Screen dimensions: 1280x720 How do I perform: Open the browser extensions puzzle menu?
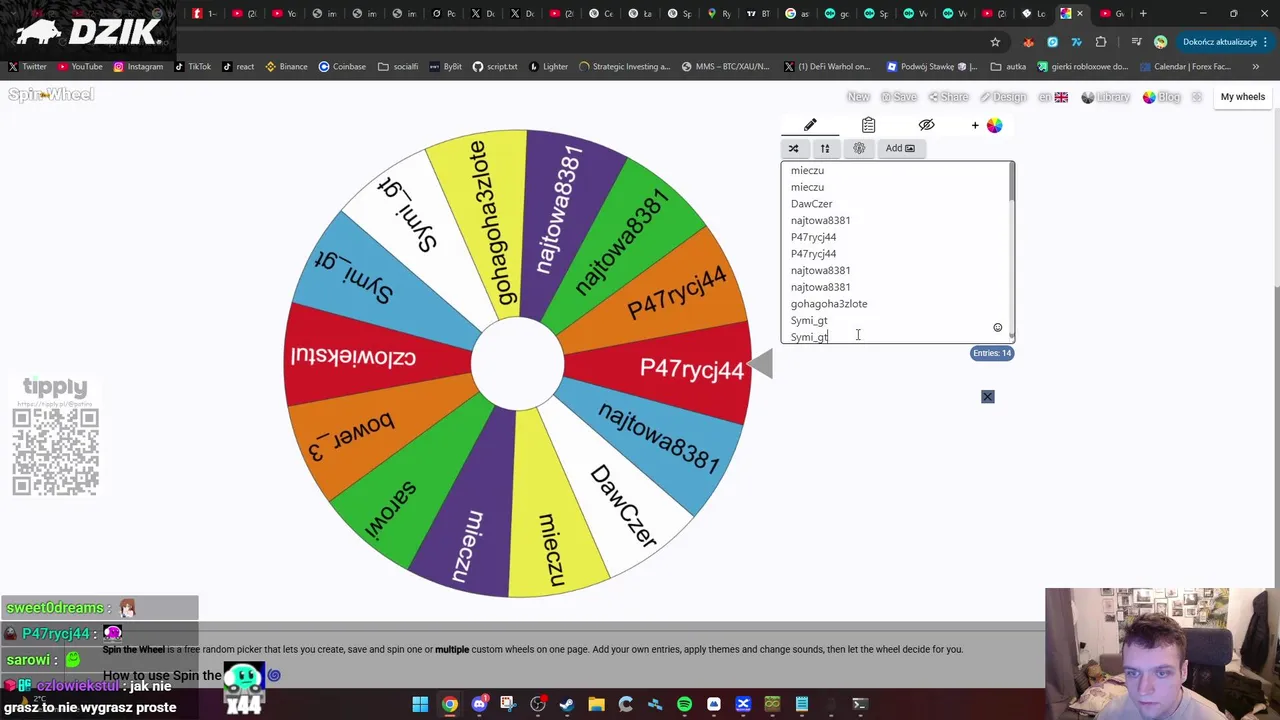click(x=1101, y=42)
